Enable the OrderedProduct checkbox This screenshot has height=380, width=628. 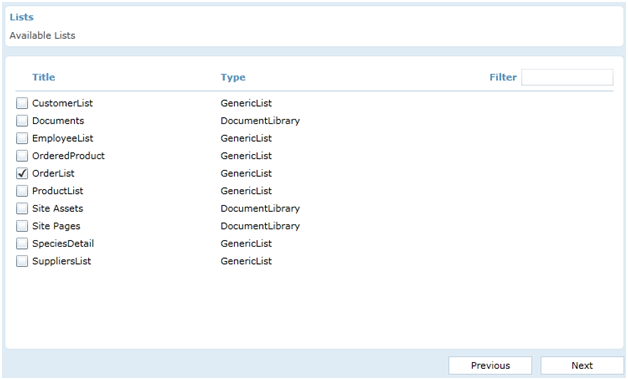point(22,156)
